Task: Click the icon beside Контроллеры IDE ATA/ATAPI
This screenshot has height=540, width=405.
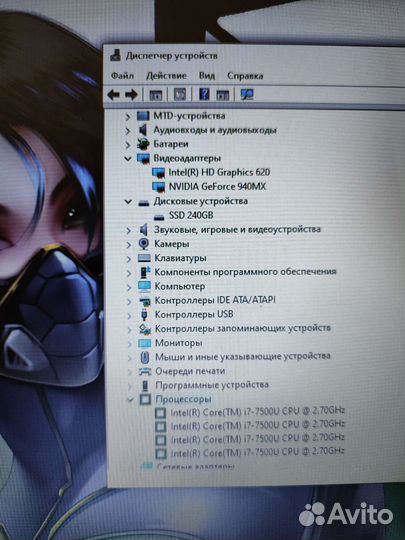Action: [145, 301]
